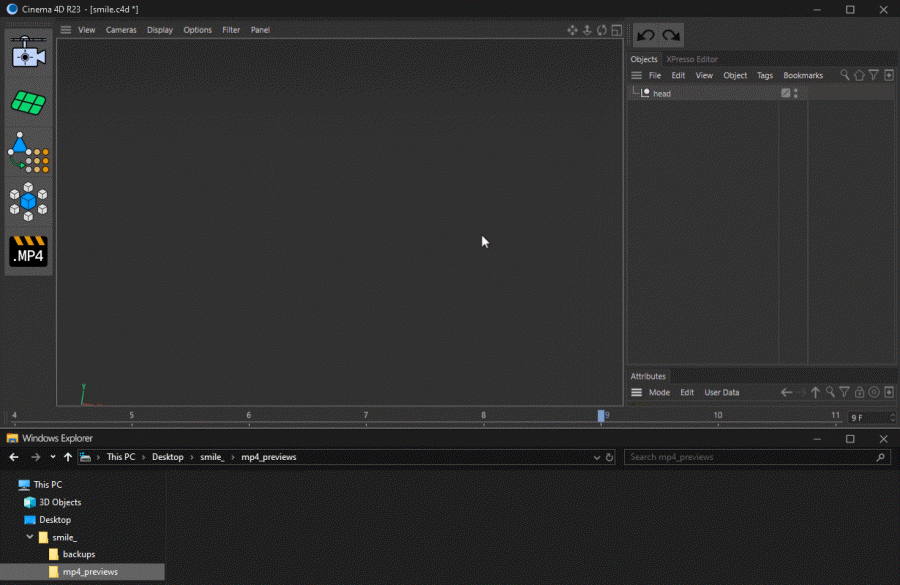Click viewport rotate camera icon

point(602,30)
